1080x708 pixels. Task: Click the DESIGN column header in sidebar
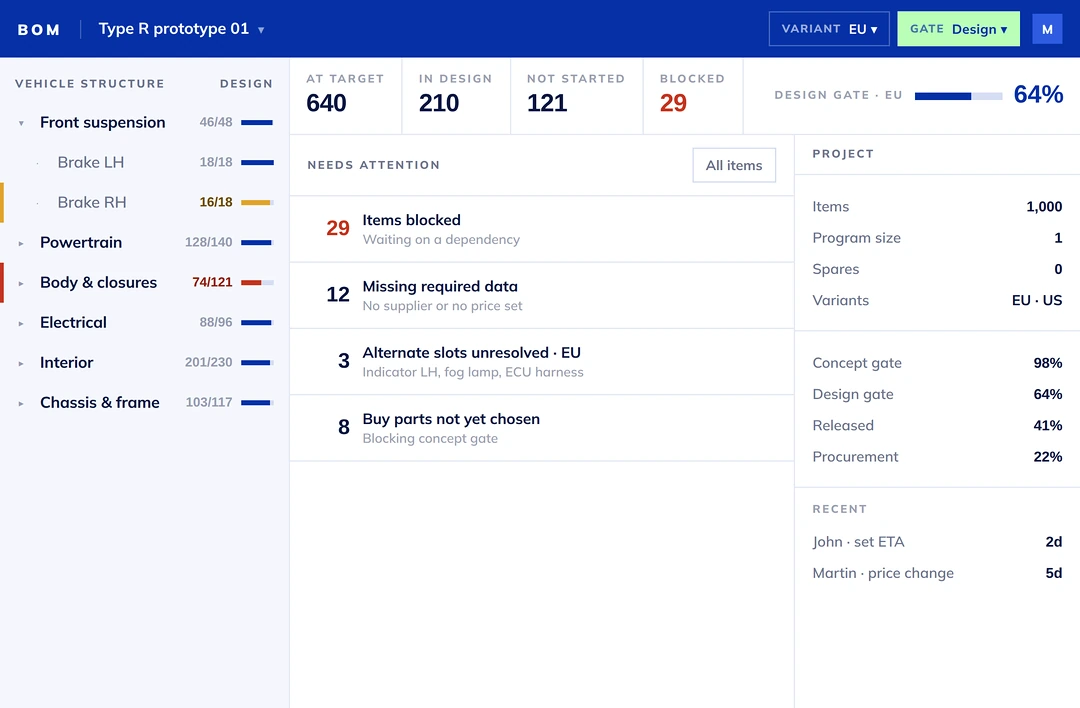tap(246, 83)
